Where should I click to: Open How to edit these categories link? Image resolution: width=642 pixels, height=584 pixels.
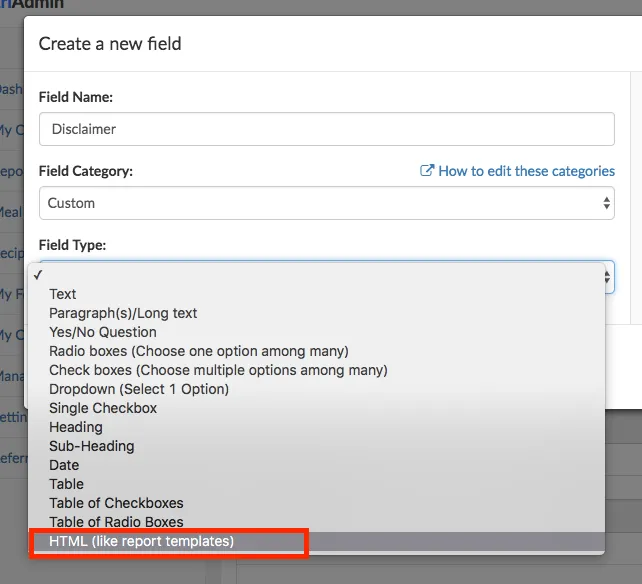(x=526, y=171)
